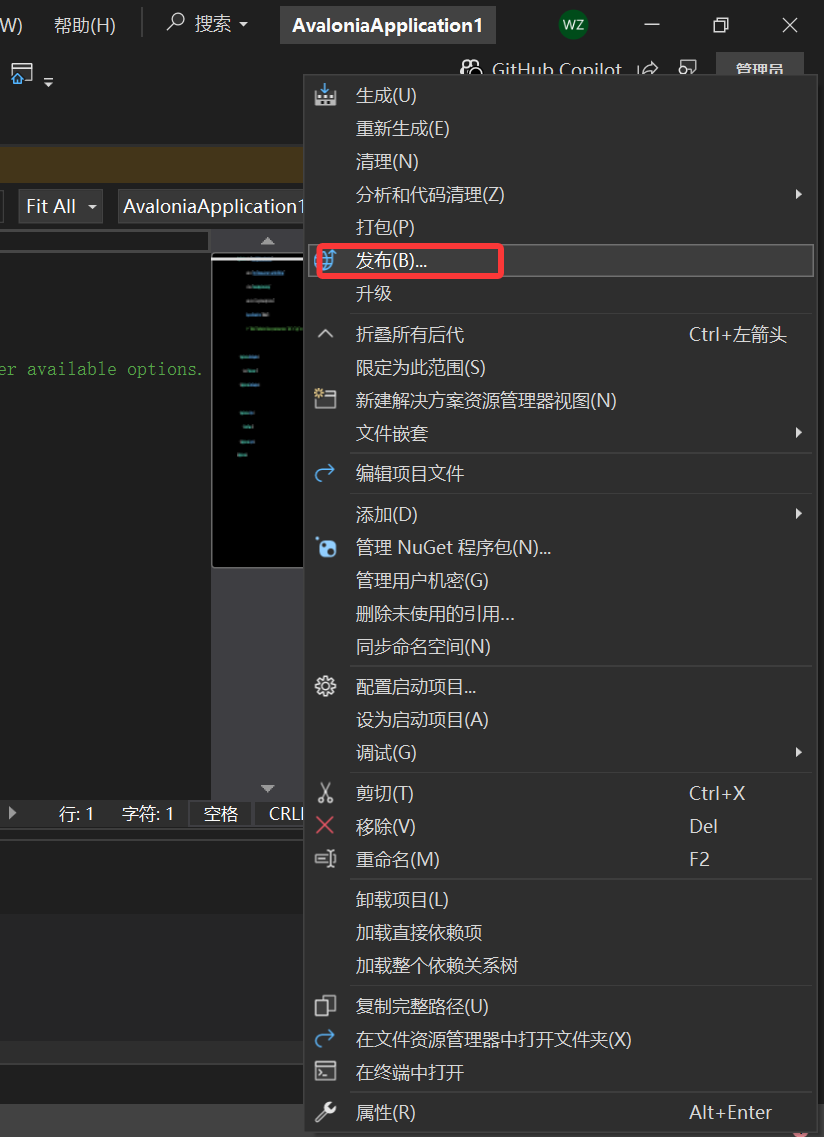Image resolution: width=824 pixels, height=1137 pixels.
Task: Select 限定为此范围(S)
Action: 560,367
